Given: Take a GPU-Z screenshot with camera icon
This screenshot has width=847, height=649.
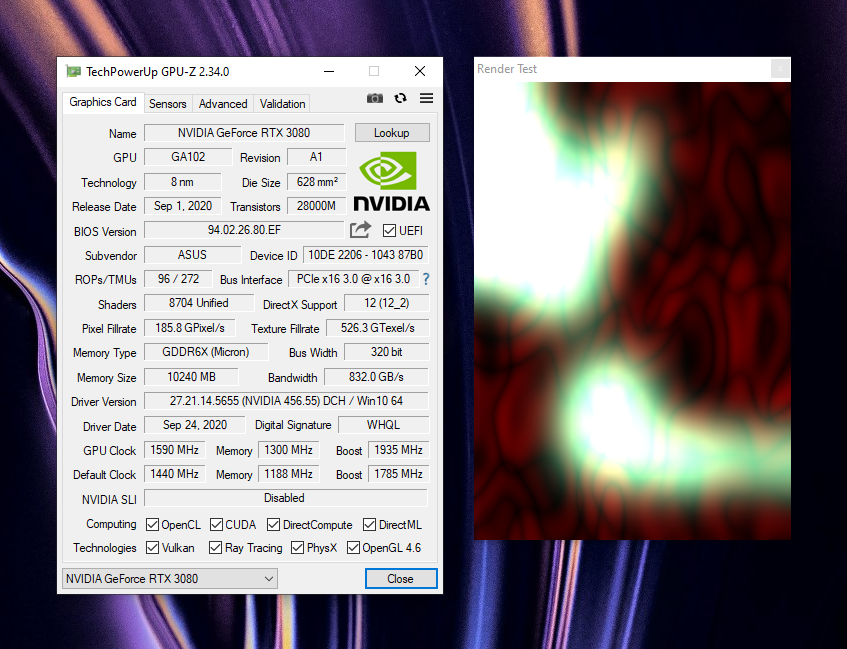Looking at the screenshot, I should pos(375,98).
